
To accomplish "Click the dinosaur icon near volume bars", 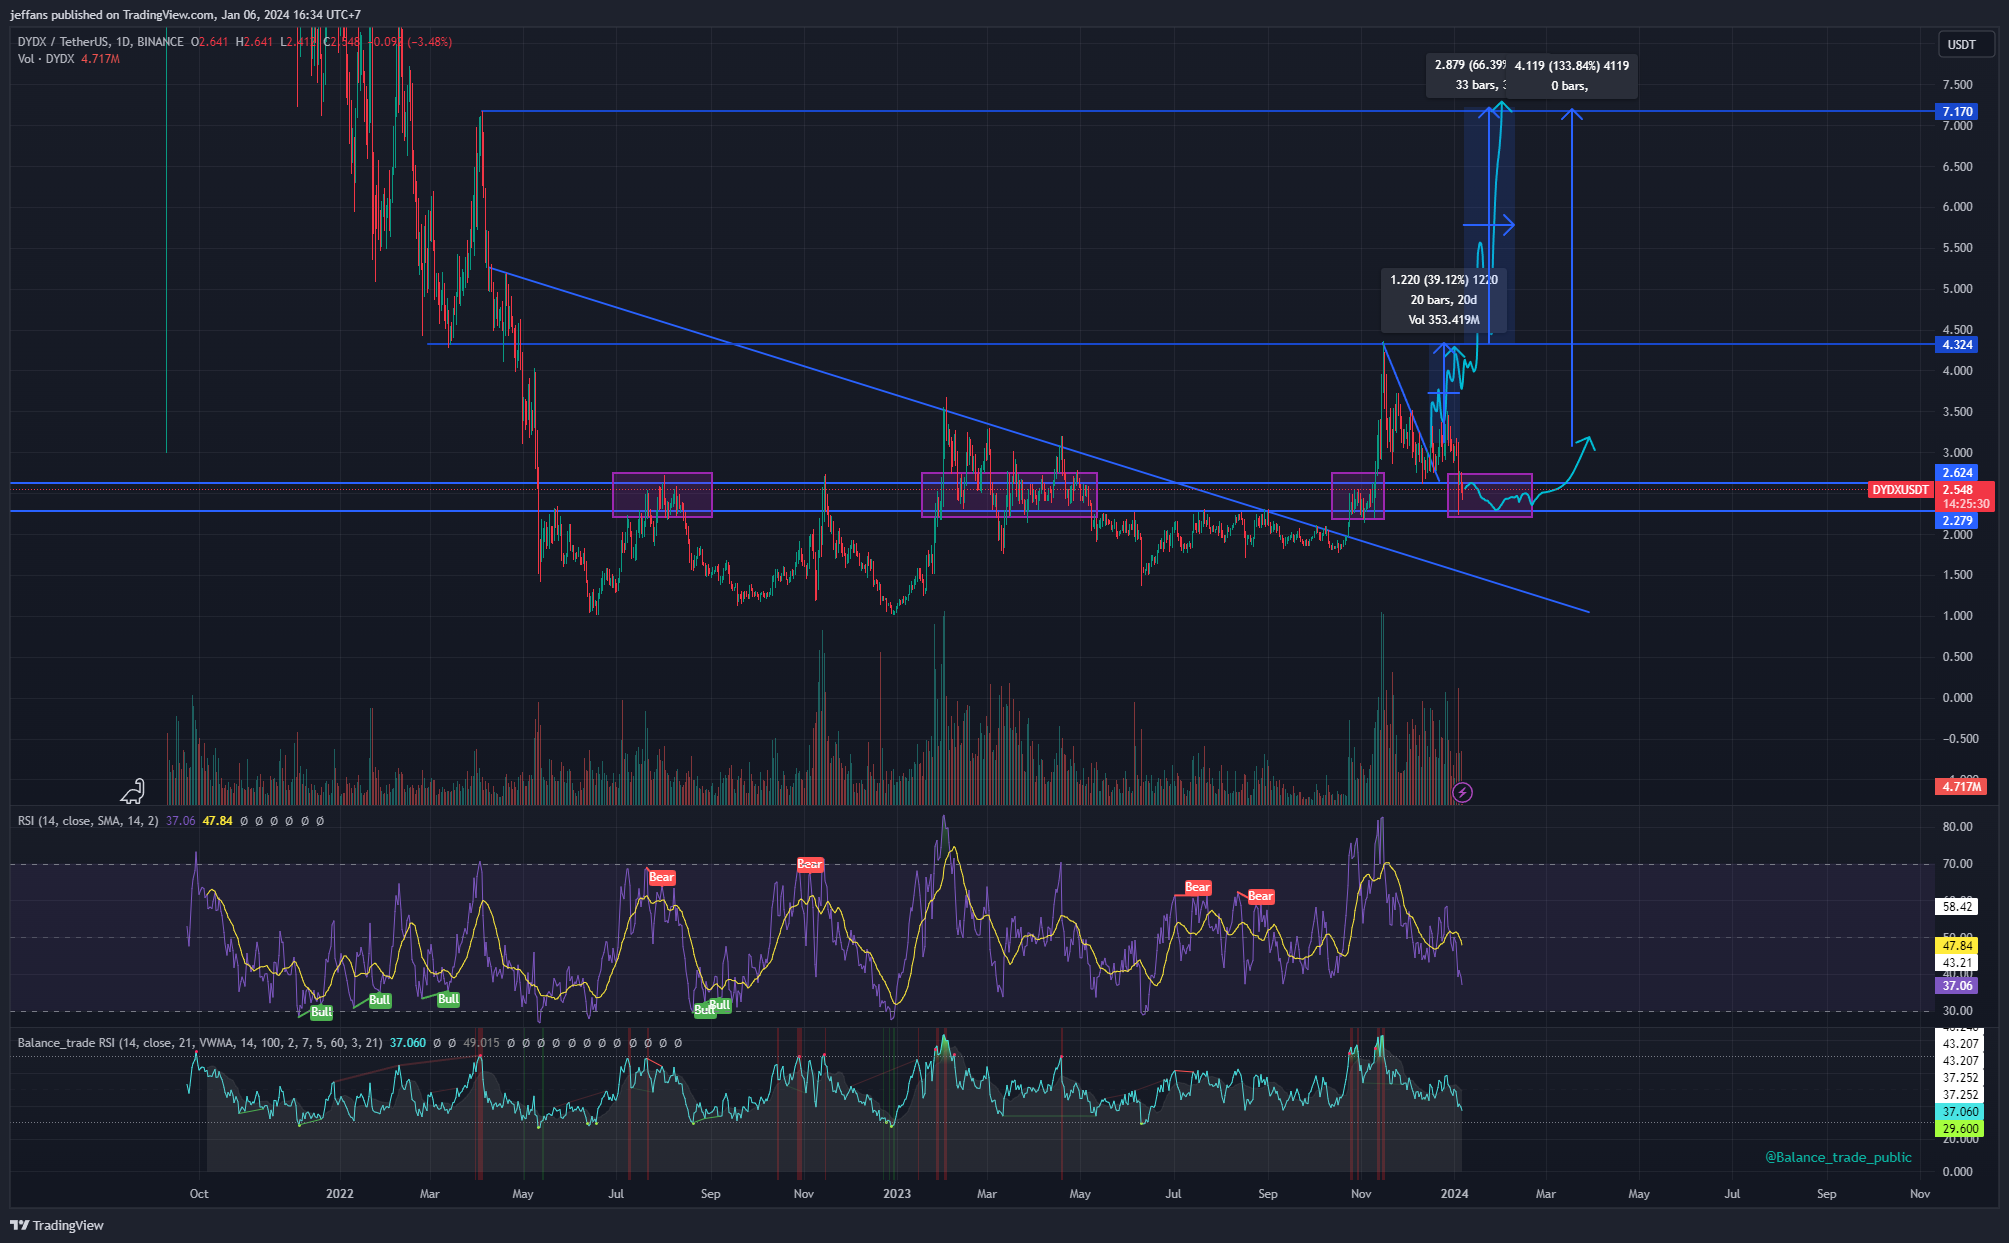I will coord(133,791).
